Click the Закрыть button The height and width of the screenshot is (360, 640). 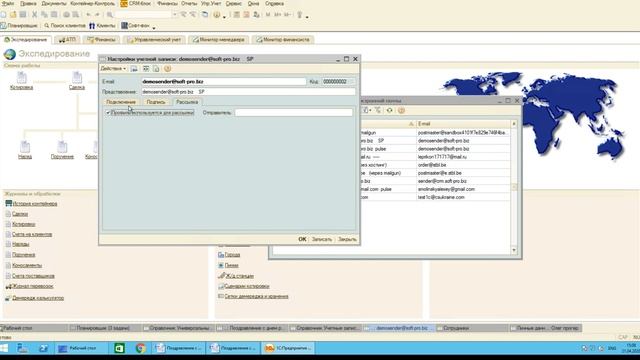347,239
